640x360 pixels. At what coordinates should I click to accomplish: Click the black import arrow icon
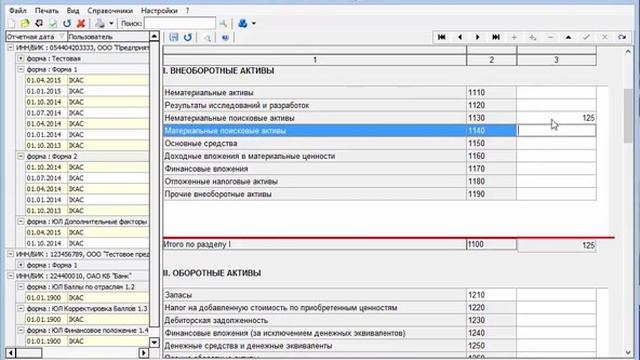point(39,23)
